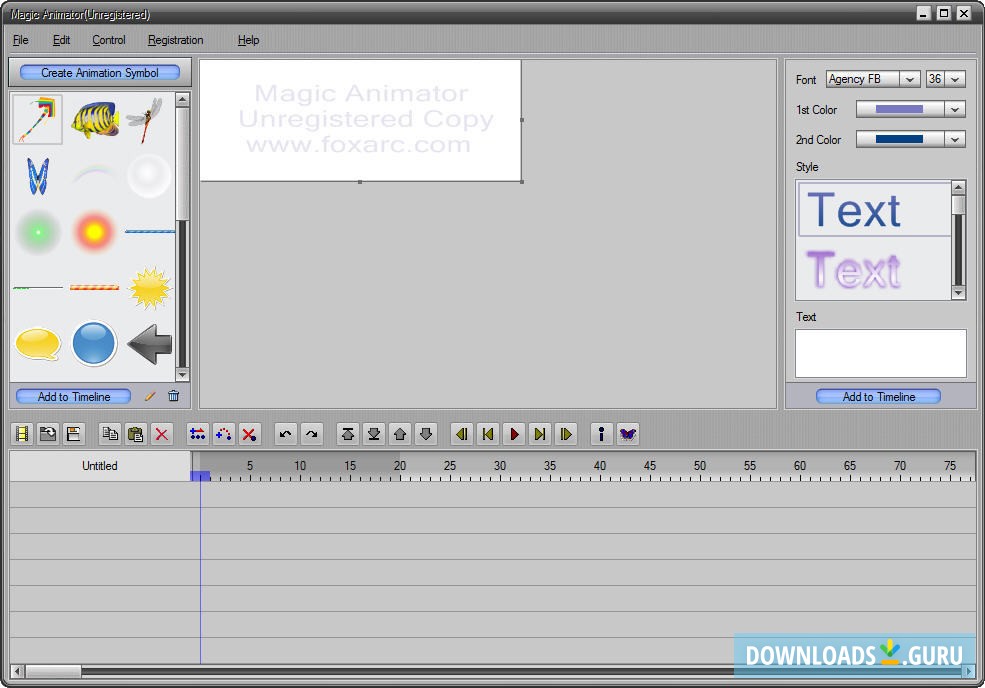Image resolution: width=985 pixels, height=688 pixels.
Task: Copy the selected timeline object
Action: click(110, 434)
